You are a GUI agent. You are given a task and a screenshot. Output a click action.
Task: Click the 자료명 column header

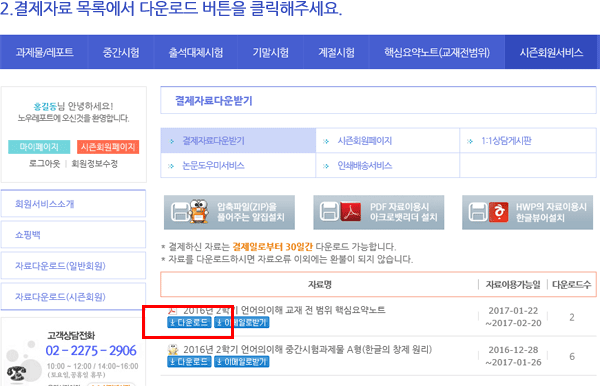pyautogui.click(x=320, y=284)
